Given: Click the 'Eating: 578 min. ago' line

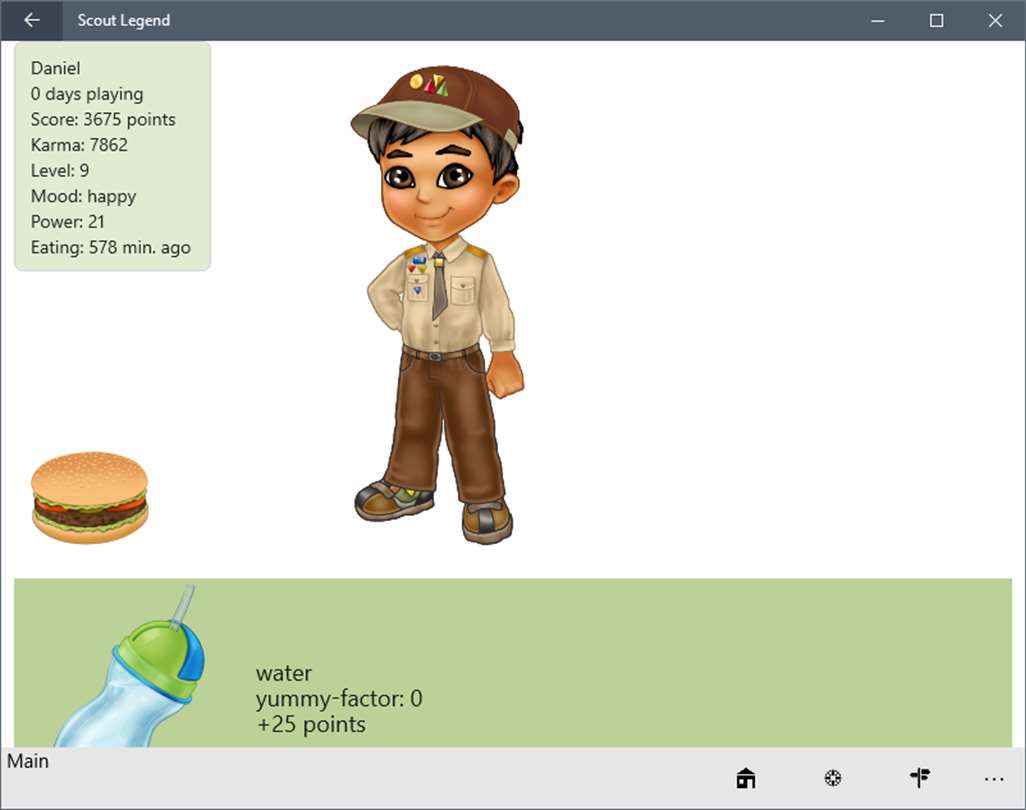Looking at the screenshot, I should pyautogui.click(x=111, y=247).
